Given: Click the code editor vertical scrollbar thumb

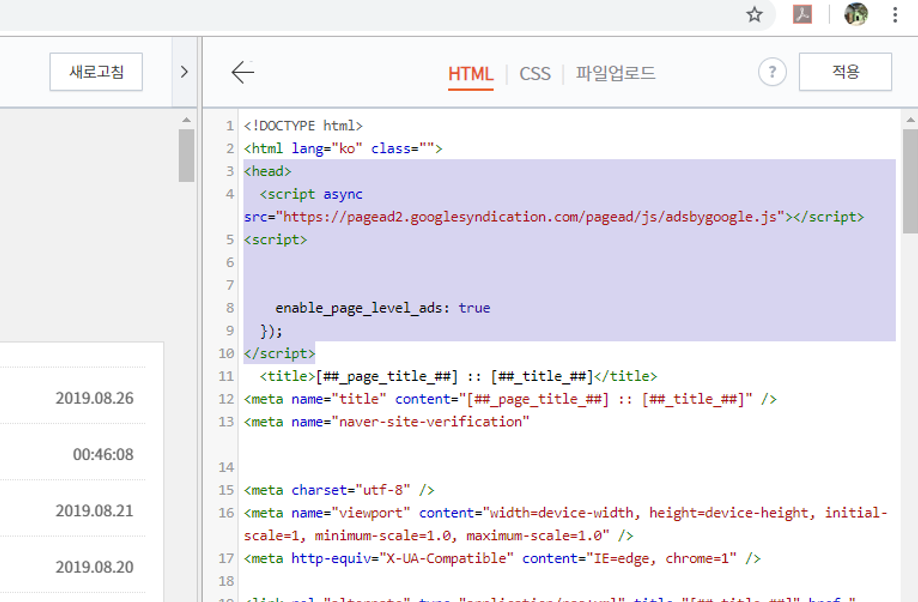Looking at the screenshot, I should point(910,181).
